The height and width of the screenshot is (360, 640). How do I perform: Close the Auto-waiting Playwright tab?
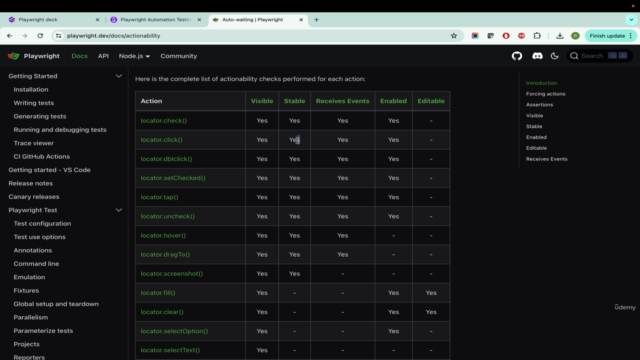[301, 20]
